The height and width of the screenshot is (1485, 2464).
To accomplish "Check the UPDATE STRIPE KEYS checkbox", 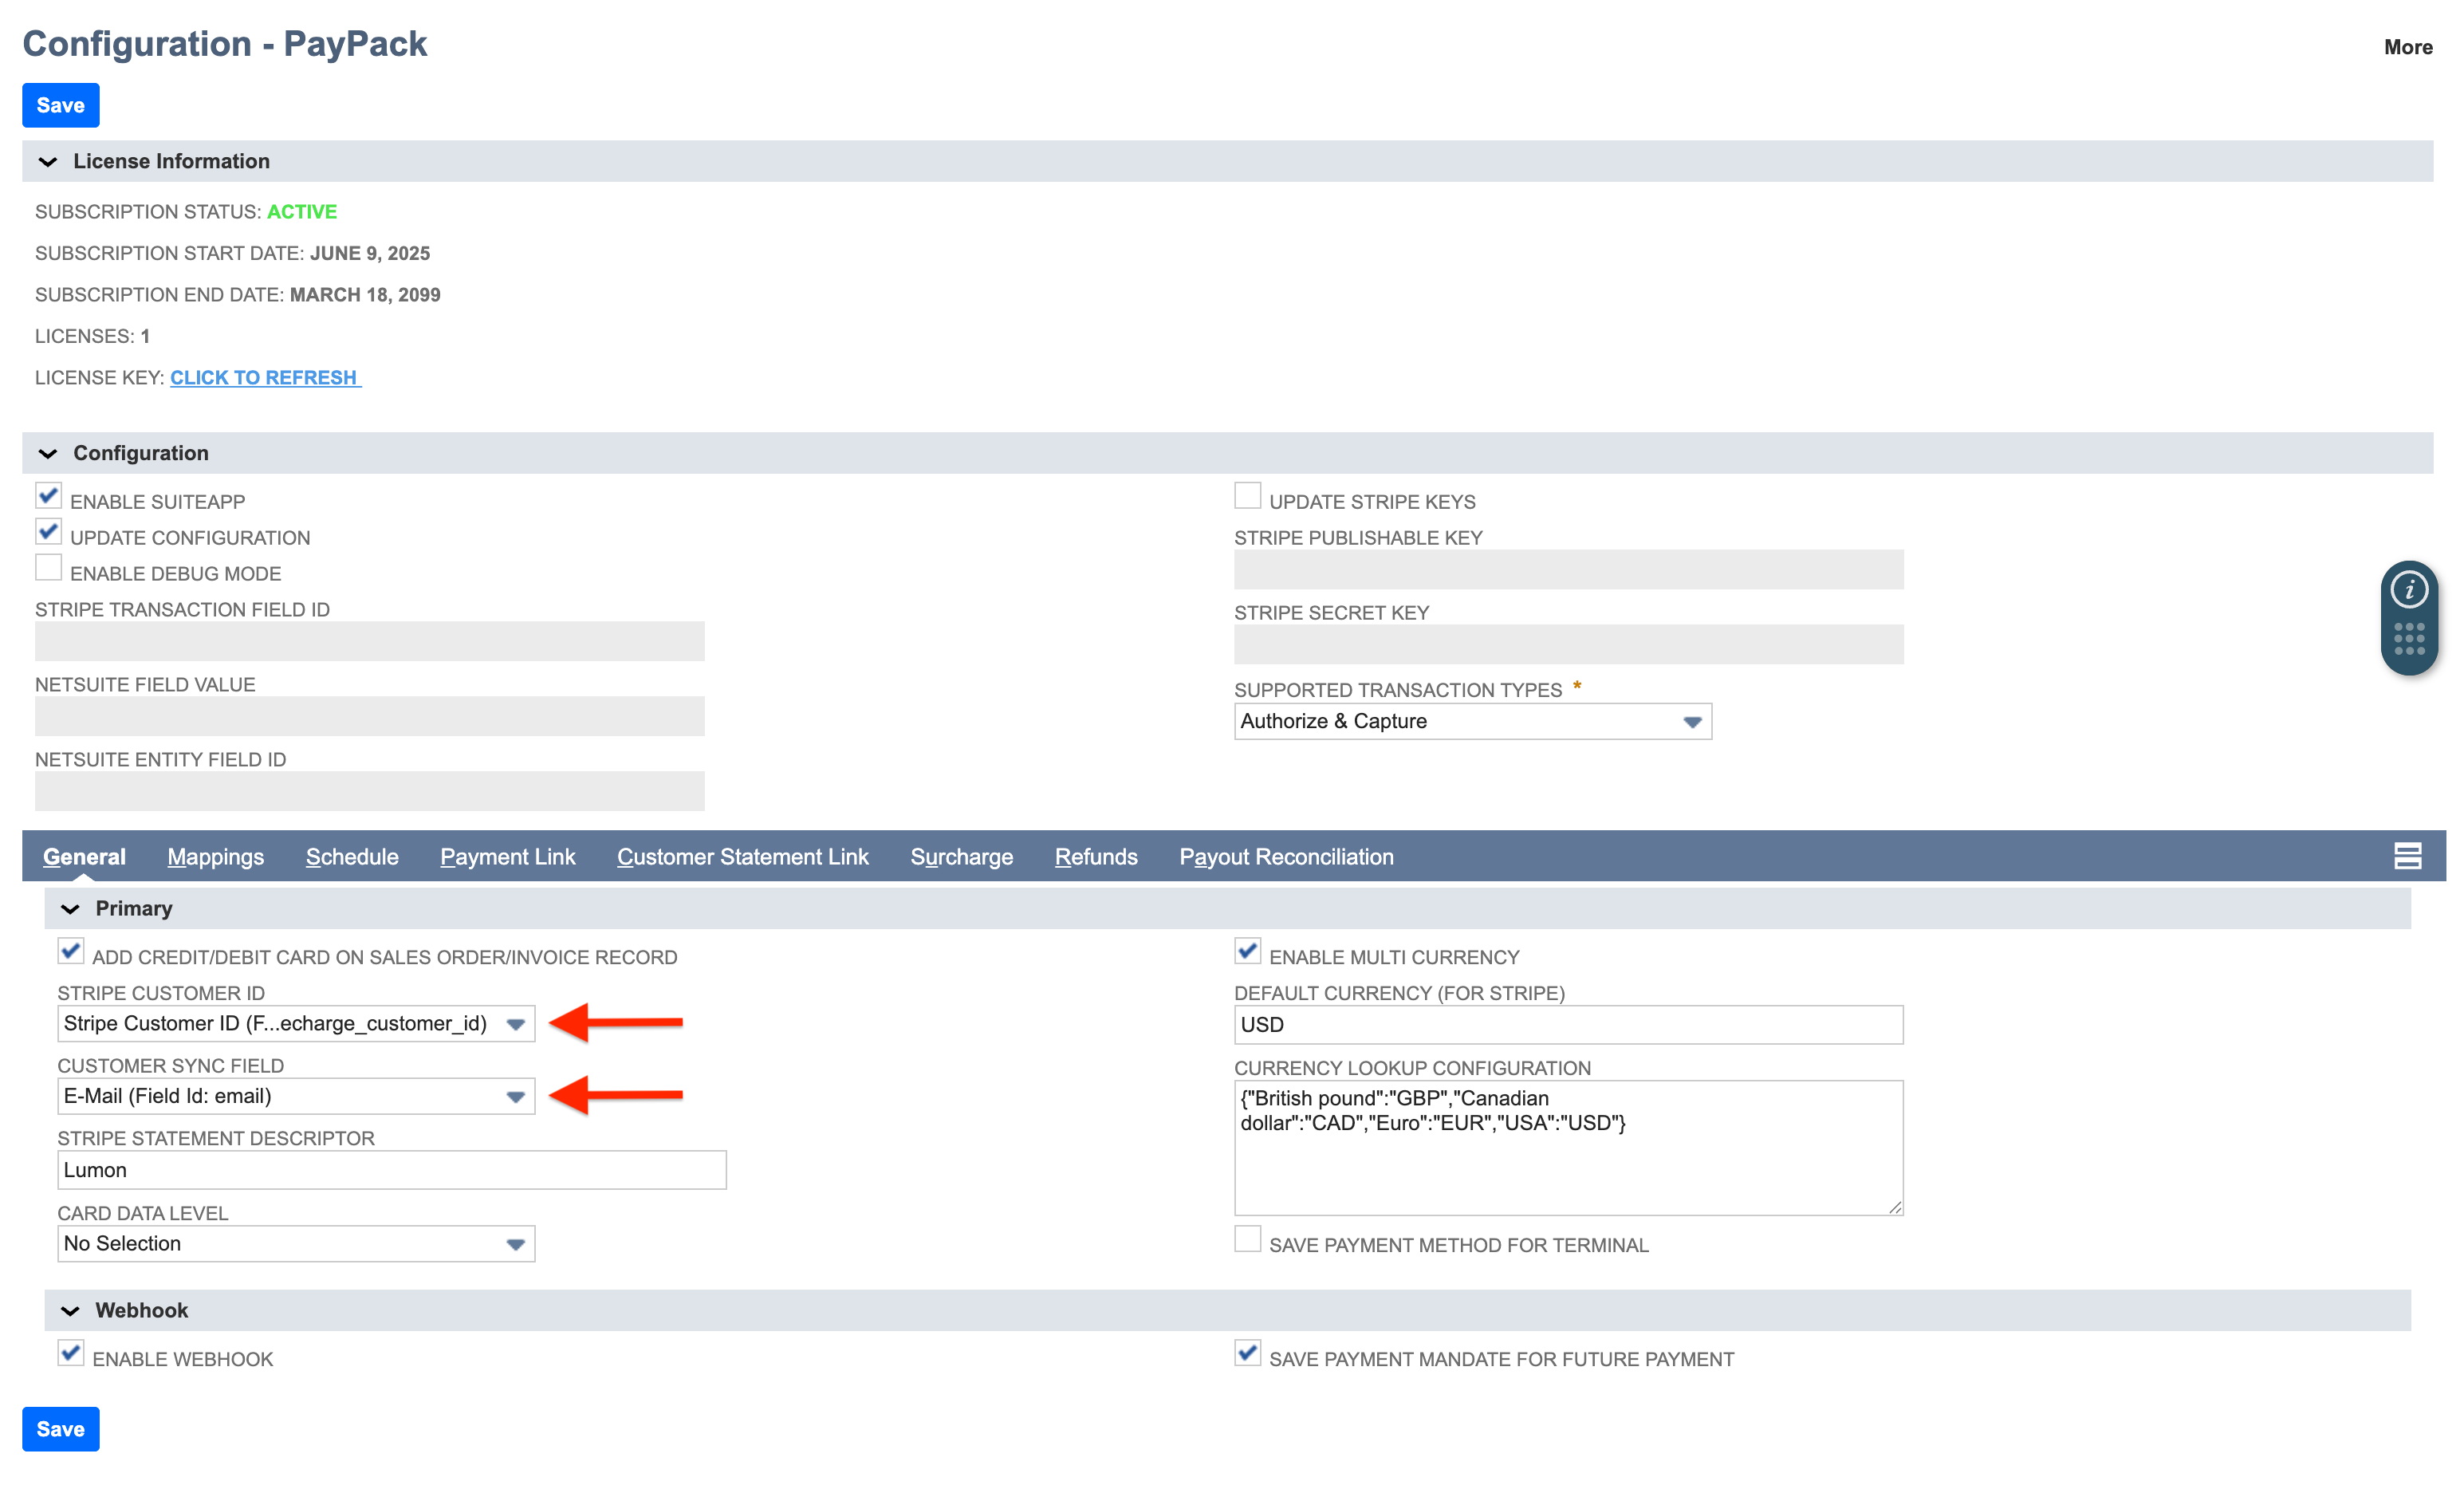I will (x=1247, y=495).
